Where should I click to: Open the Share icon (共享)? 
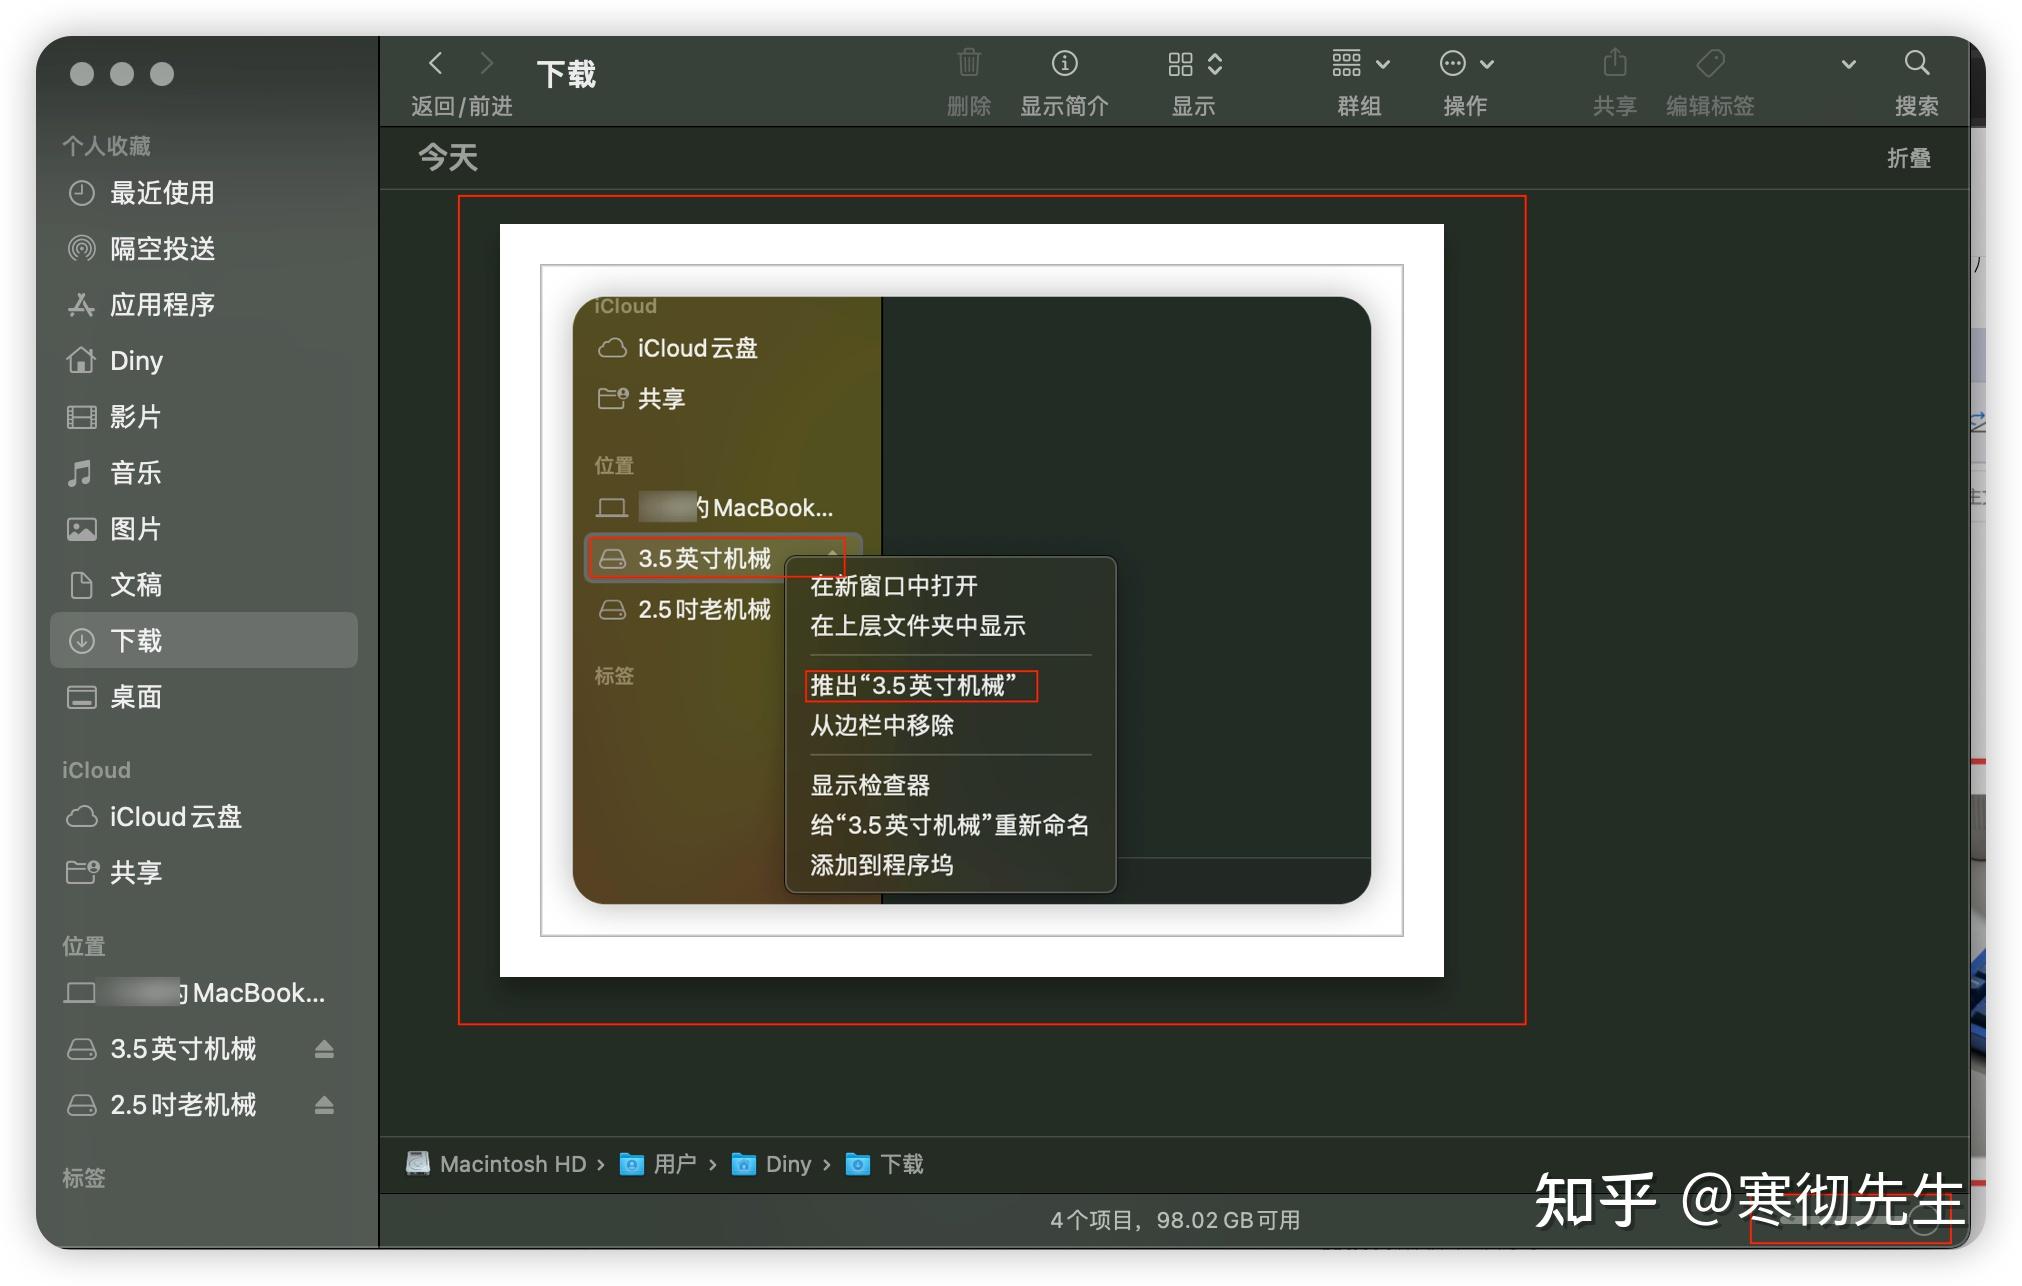click(x=1613, y=64)
